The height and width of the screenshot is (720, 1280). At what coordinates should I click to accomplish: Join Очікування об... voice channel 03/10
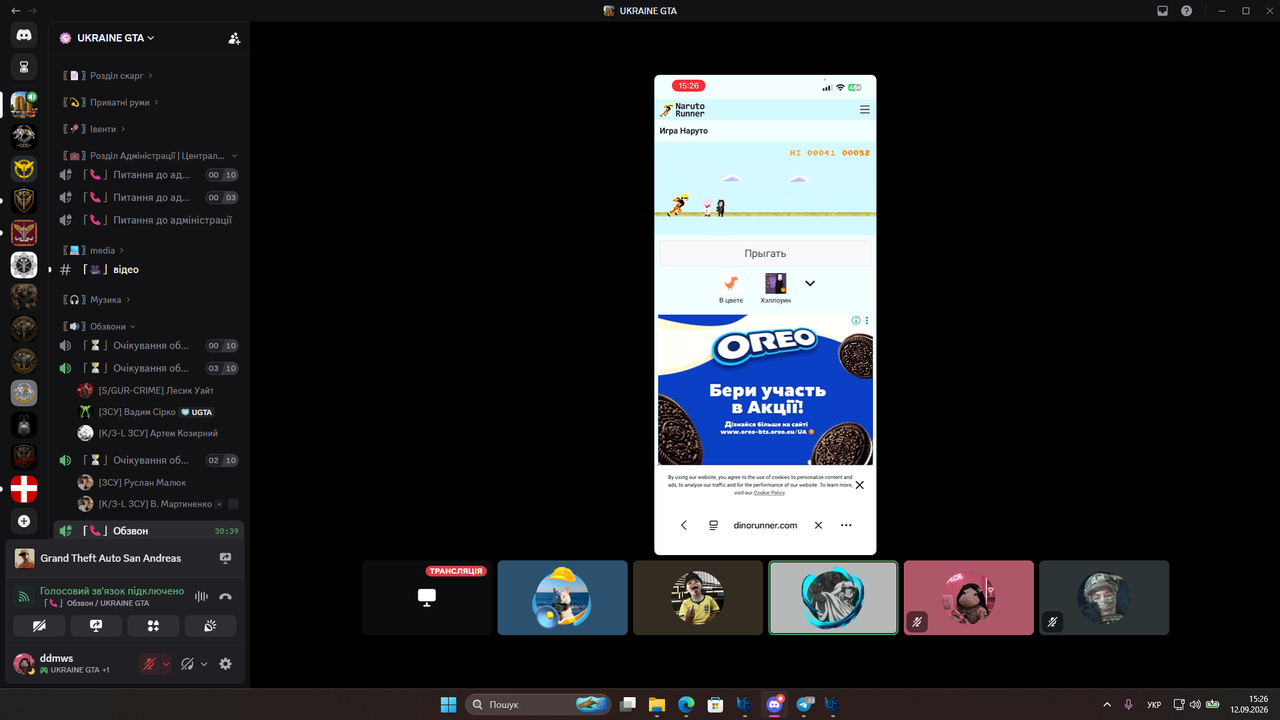pyautogui.click(x=148, y=368)
